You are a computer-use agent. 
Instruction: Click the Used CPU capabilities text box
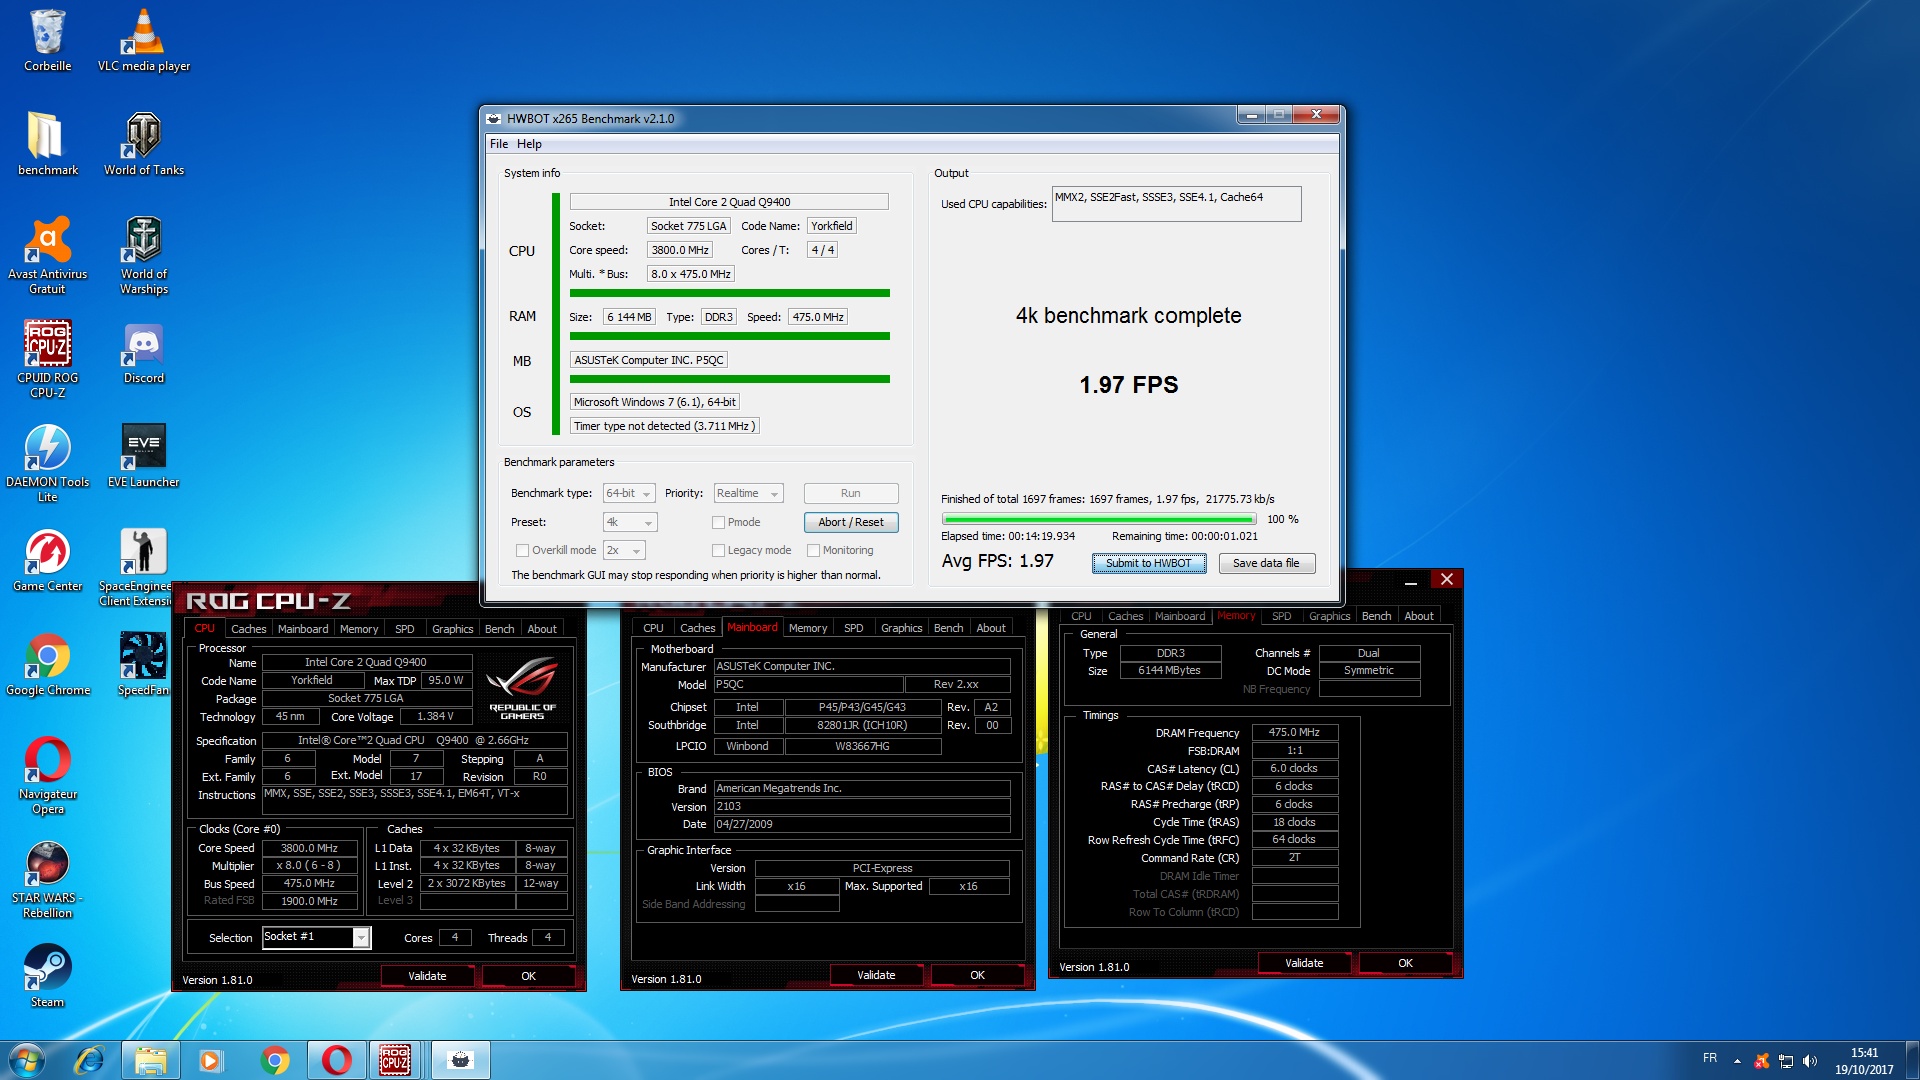pyautogui.click(x=1176, y=203)
